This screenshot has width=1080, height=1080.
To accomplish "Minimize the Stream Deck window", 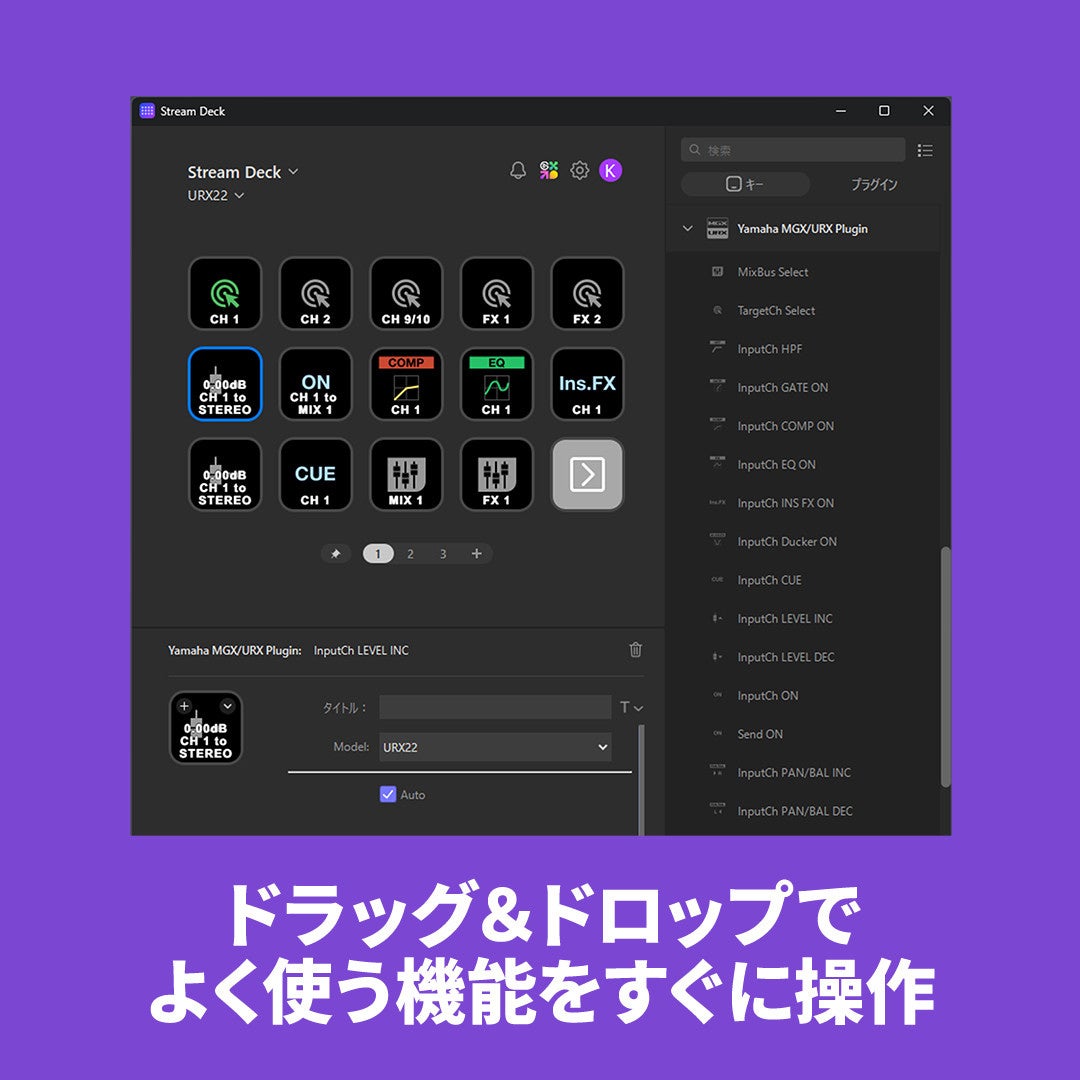I will point(841,111).
